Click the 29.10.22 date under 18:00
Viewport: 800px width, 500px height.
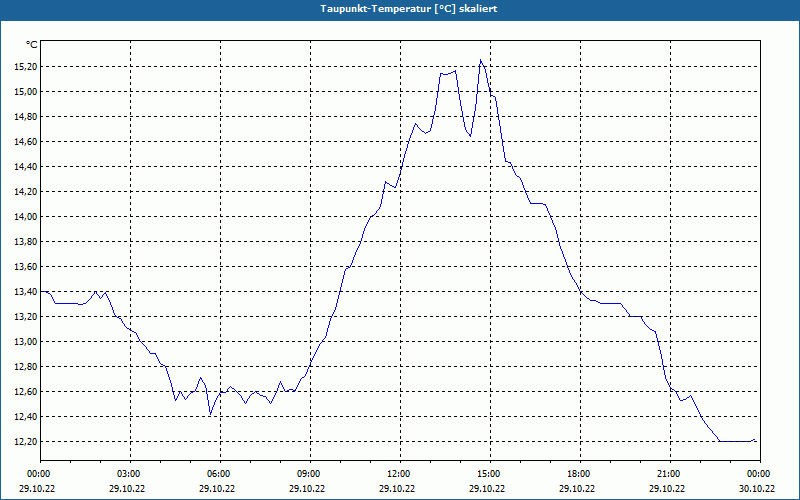pyautogui.click(x=578, y=489)
